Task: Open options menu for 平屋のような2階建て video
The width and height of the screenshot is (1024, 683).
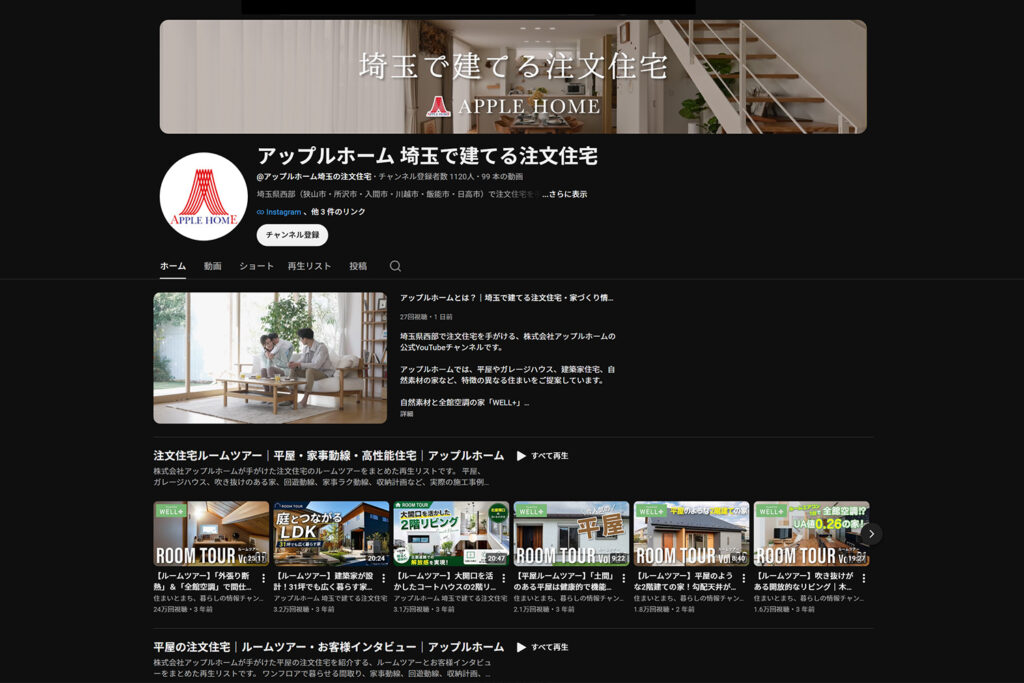Action: [744, 579]
